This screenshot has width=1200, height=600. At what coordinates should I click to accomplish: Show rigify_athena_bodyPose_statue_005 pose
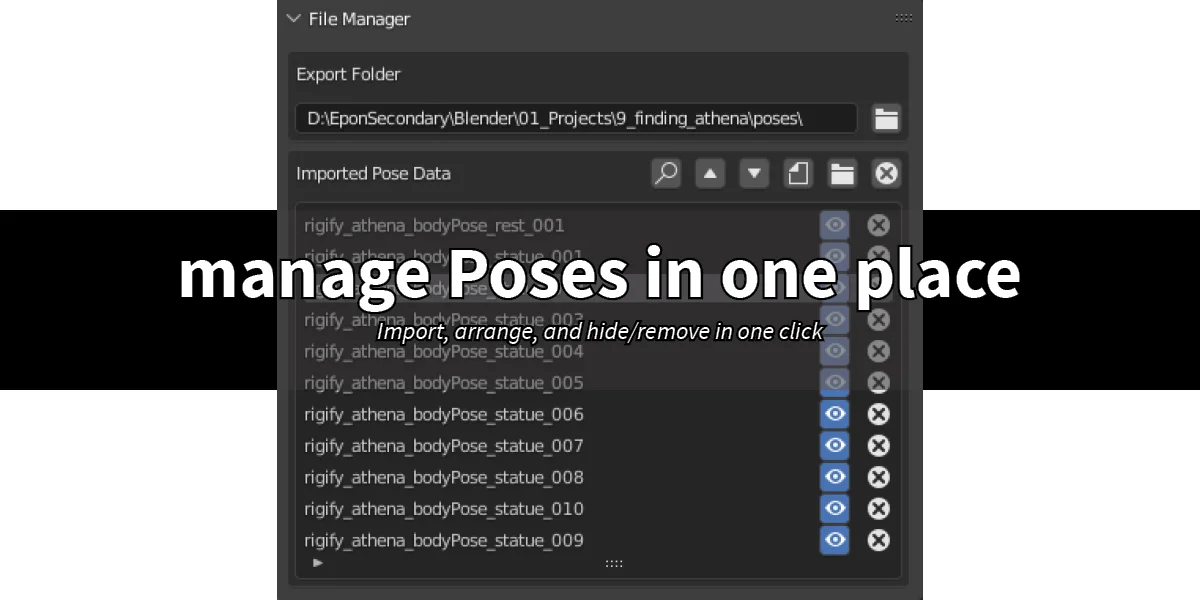pyautogui.click(x=834, y=382)
